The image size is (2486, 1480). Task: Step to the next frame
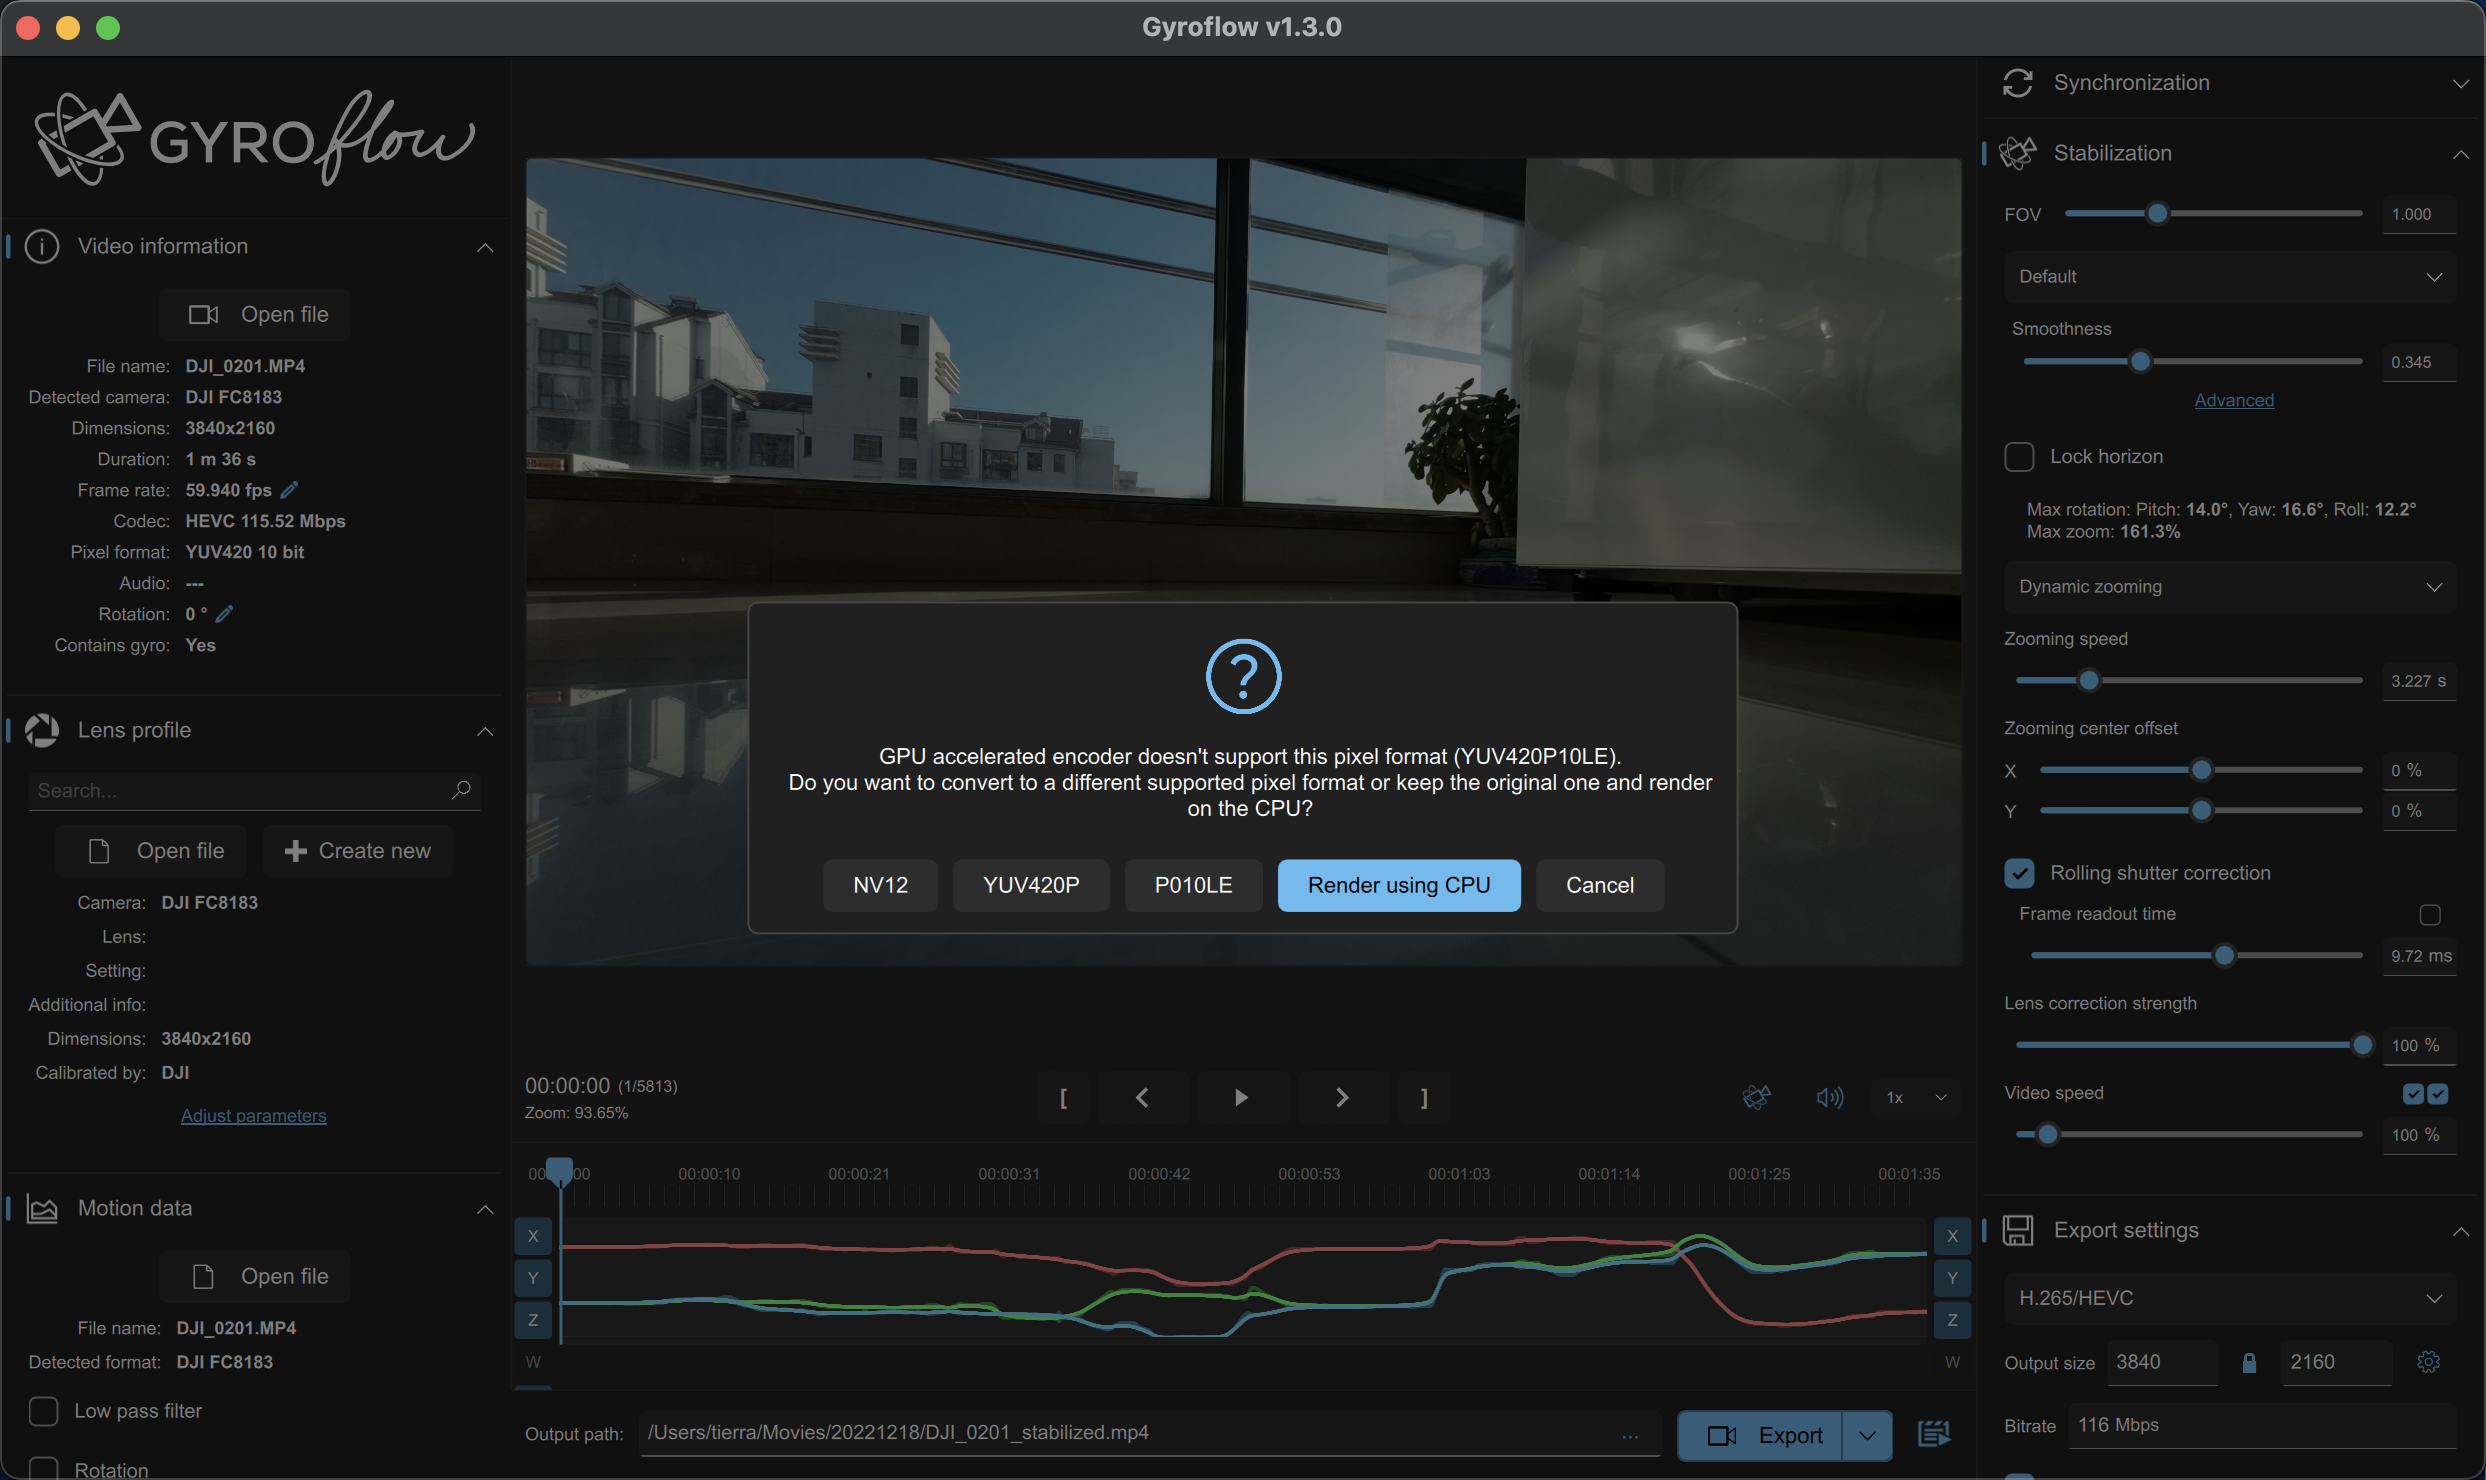click(1342, 1097)
